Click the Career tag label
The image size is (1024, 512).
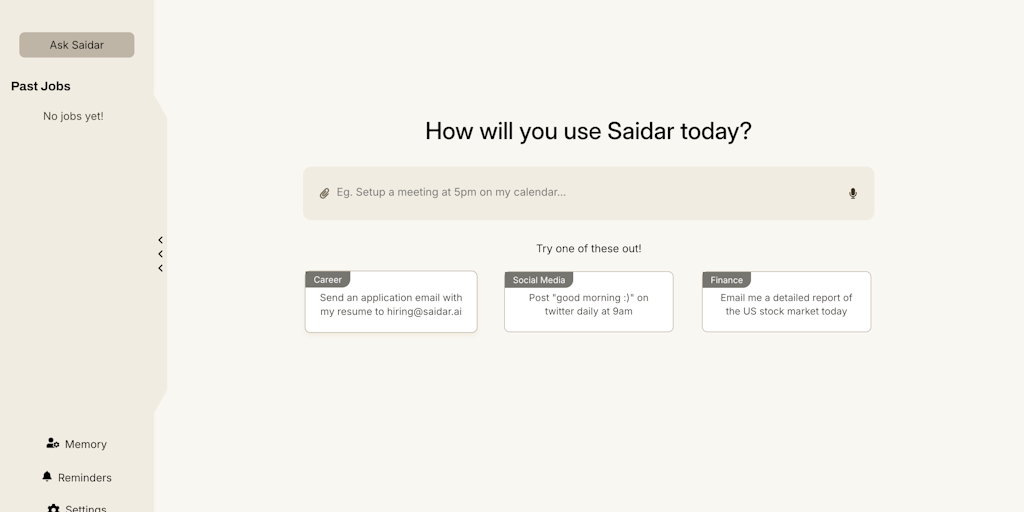point(327,280)
